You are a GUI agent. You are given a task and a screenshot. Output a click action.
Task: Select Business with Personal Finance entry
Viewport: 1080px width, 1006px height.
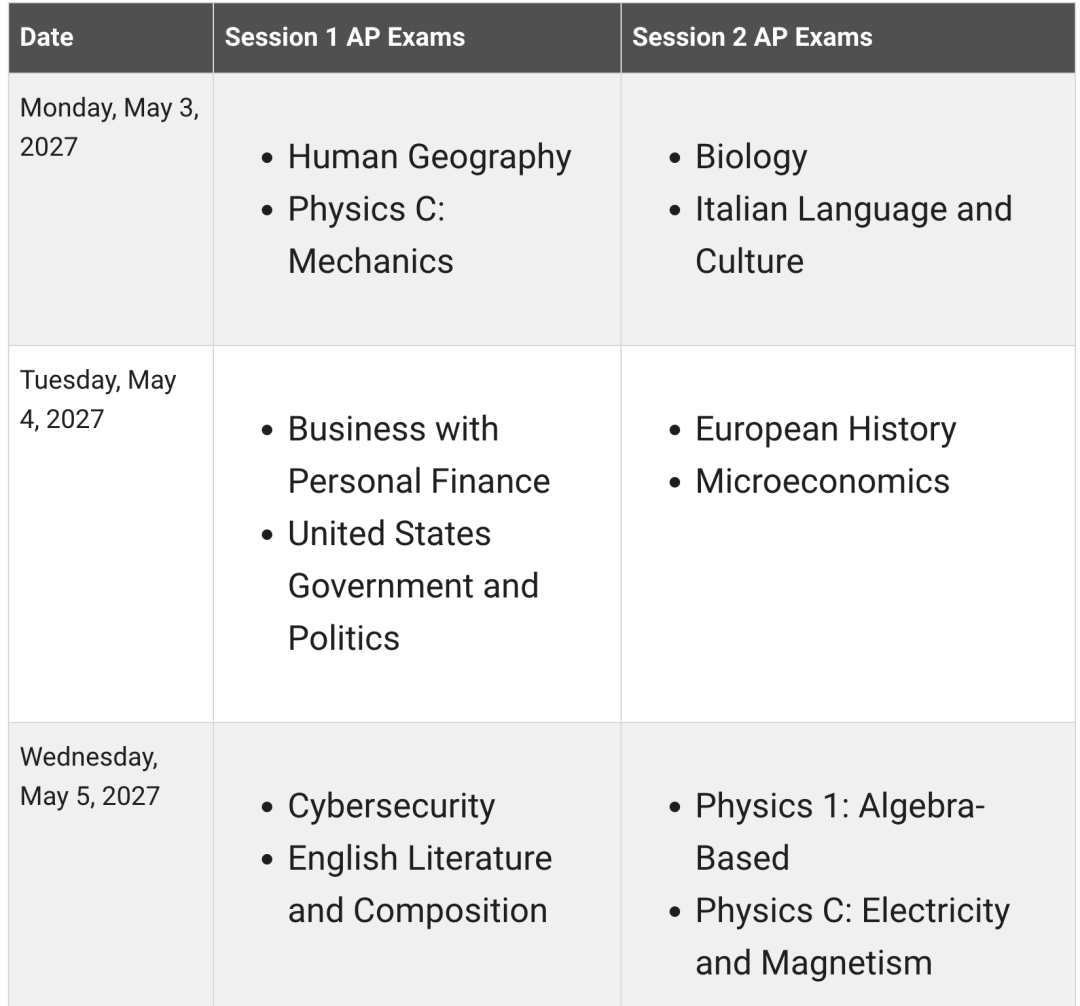click(419, 455)
